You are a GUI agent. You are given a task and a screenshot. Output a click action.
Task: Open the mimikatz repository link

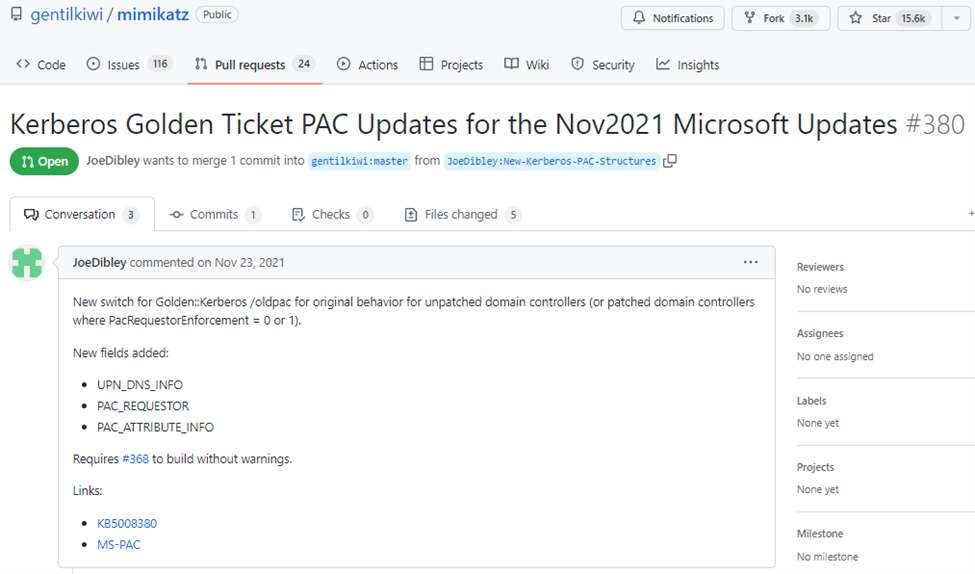coord(153,14)
